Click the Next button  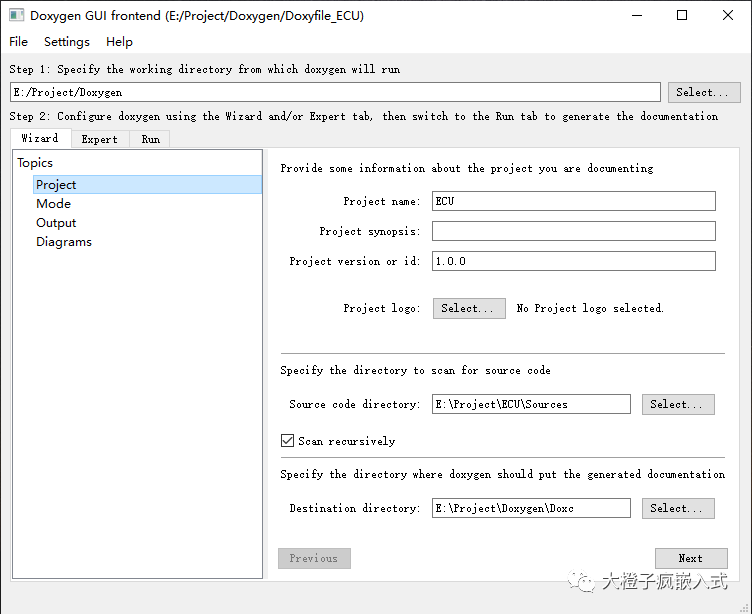click(x=690, y=558)
